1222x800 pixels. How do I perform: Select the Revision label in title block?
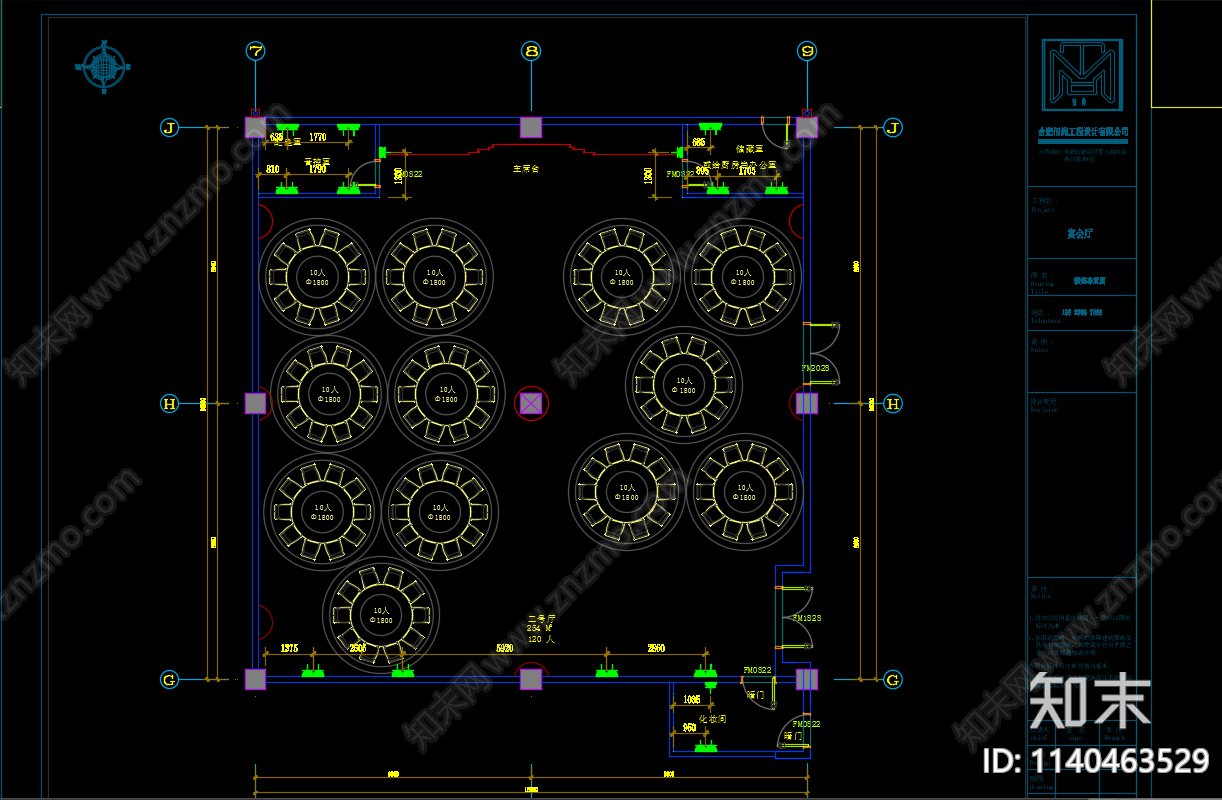(x=1043, y=410)
